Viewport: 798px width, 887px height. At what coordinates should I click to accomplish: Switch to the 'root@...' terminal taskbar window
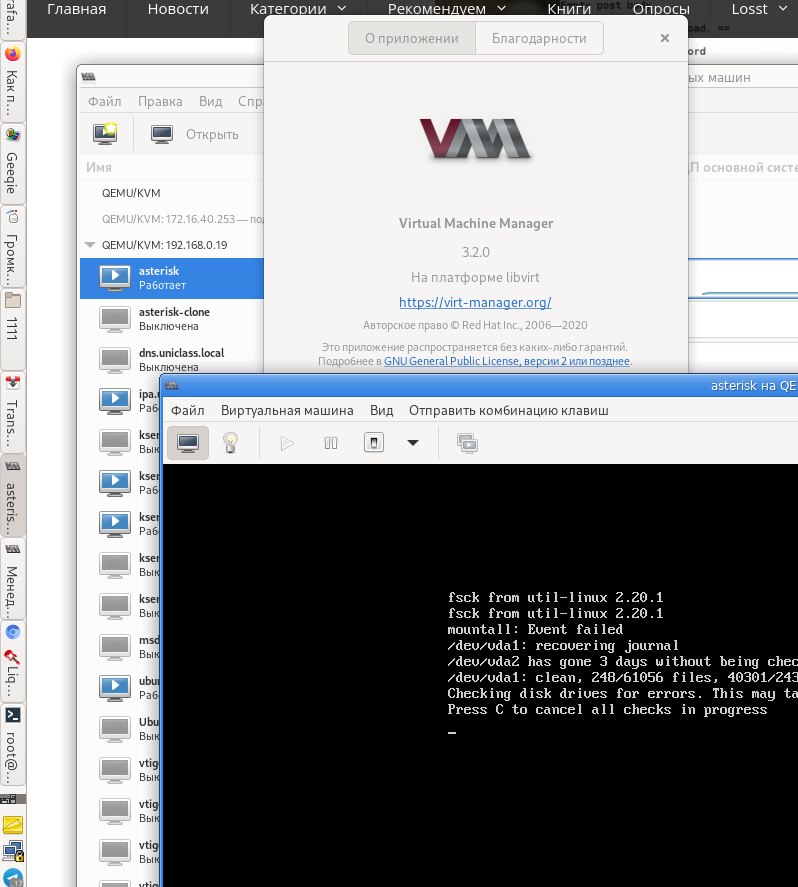point(12,744)
